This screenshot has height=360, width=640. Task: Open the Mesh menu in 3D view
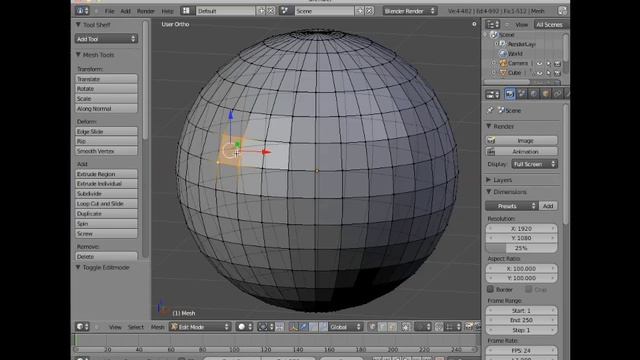tap(157, 327)
